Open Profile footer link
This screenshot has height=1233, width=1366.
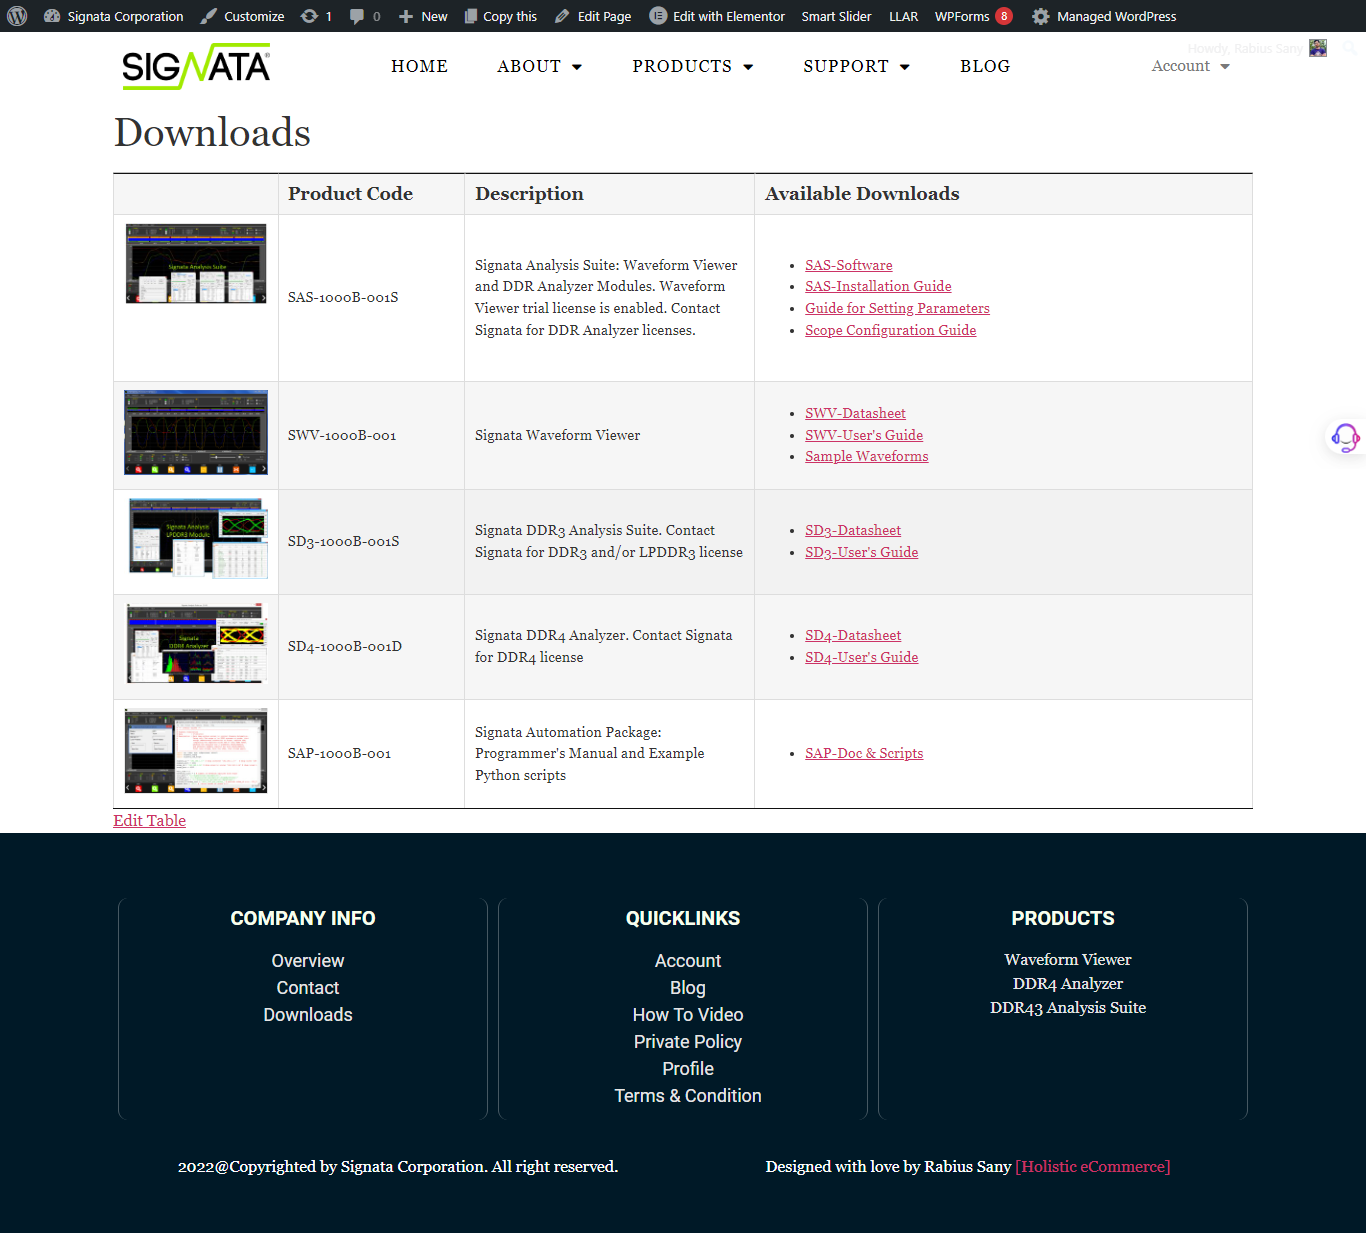tap(688, 1069)
